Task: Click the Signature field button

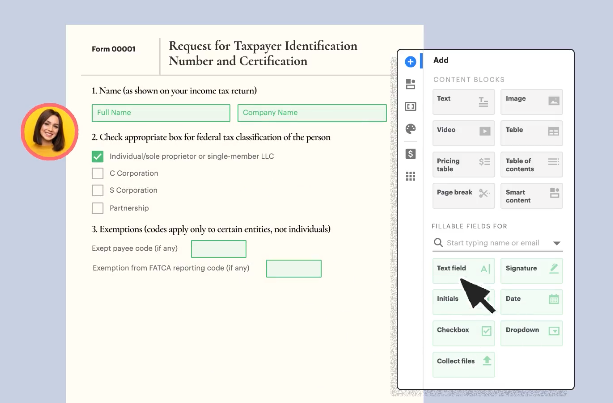Action: tap(532, 269)
